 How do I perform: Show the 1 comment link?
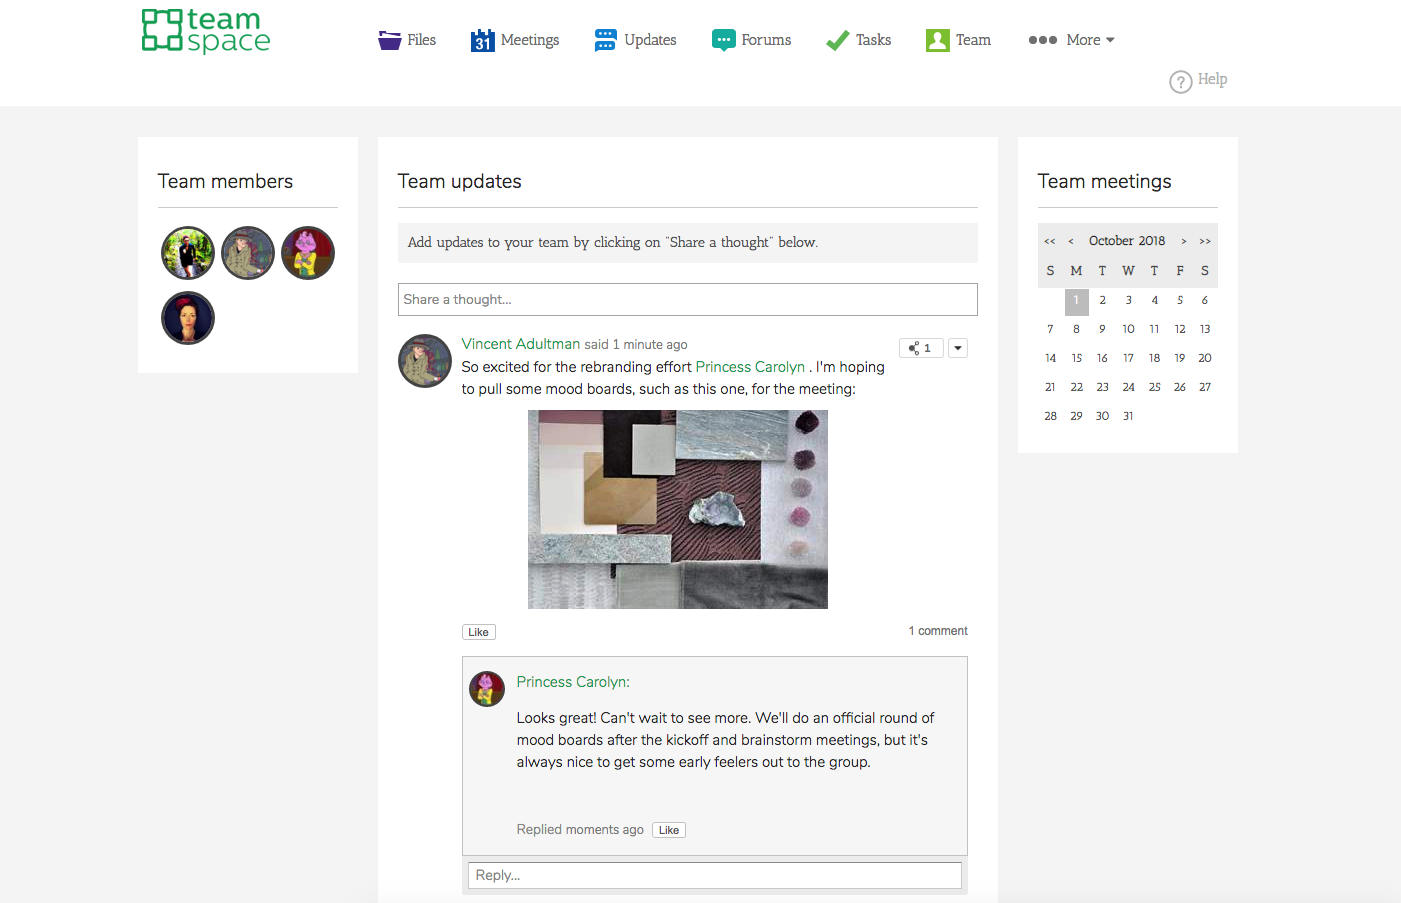[938, 631]
